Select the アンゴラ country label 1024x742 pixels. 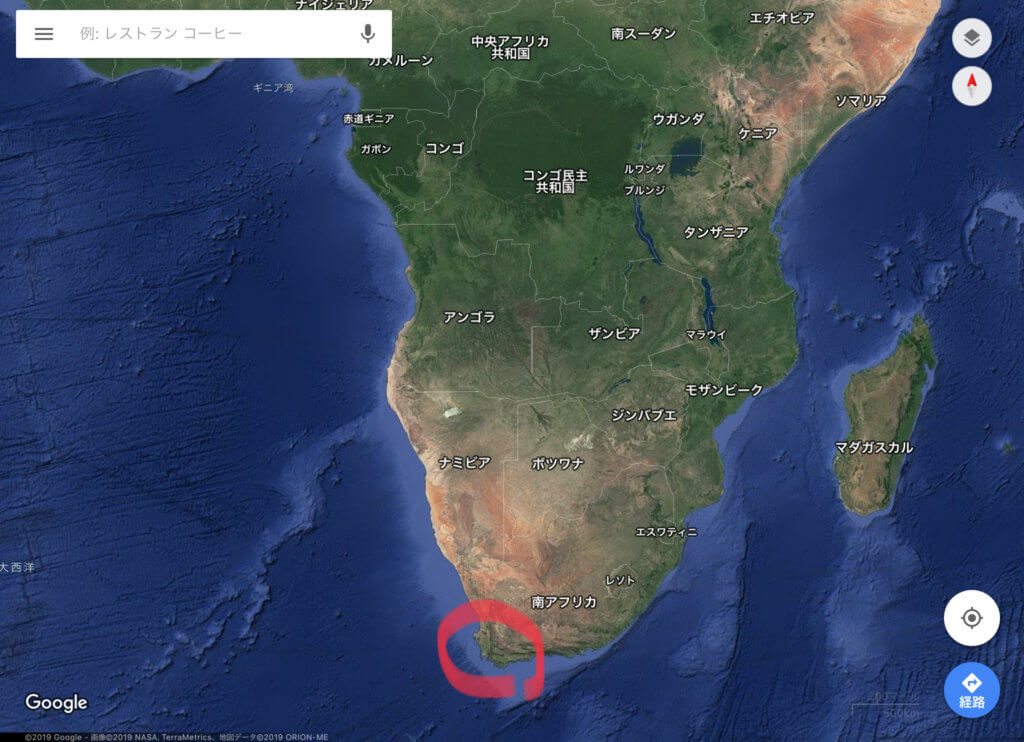pyautogui.click(x=470, y=317)
